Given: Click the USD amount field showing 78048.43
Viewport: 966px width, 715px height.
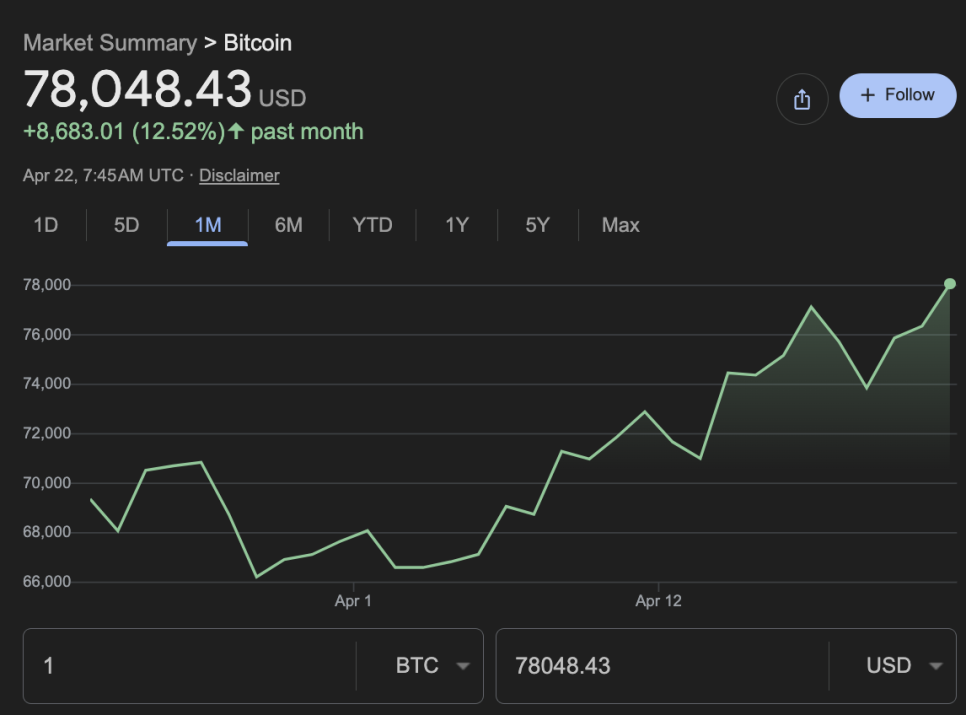Looking at the screenshot, I should [660, 666].
